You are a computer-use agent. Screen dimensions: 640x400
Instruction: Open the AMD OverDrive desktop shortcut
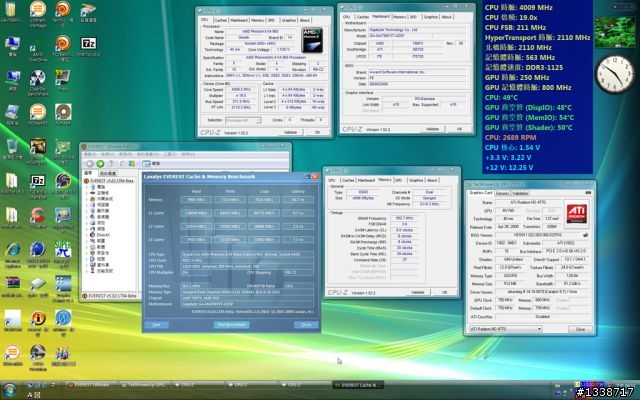click(x=38, y=48)
